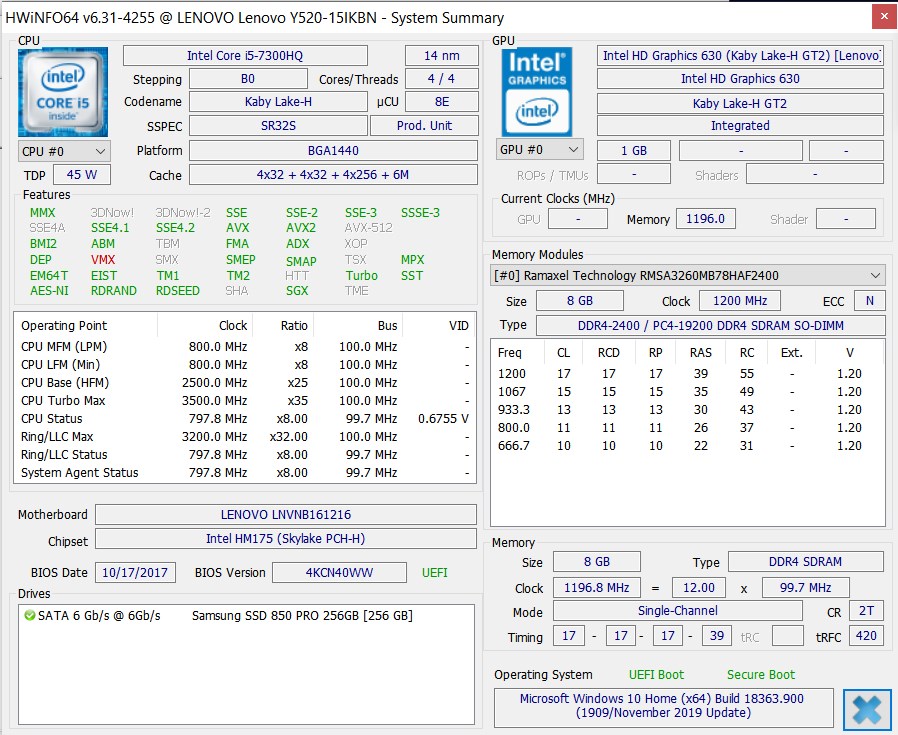The height and width of the screenshot is (735, 898).
Task: Open the GPU #0 selector dropdown
Action: click(539, 150)
